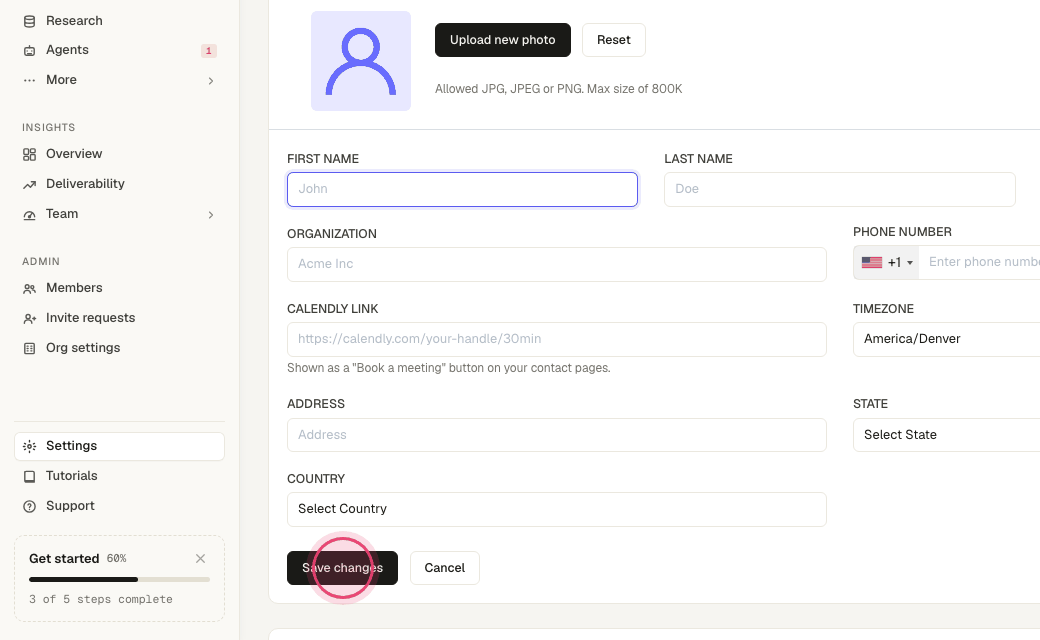Open the Select Country dropdown
1040x640 pixels.
tap(556, 509)
